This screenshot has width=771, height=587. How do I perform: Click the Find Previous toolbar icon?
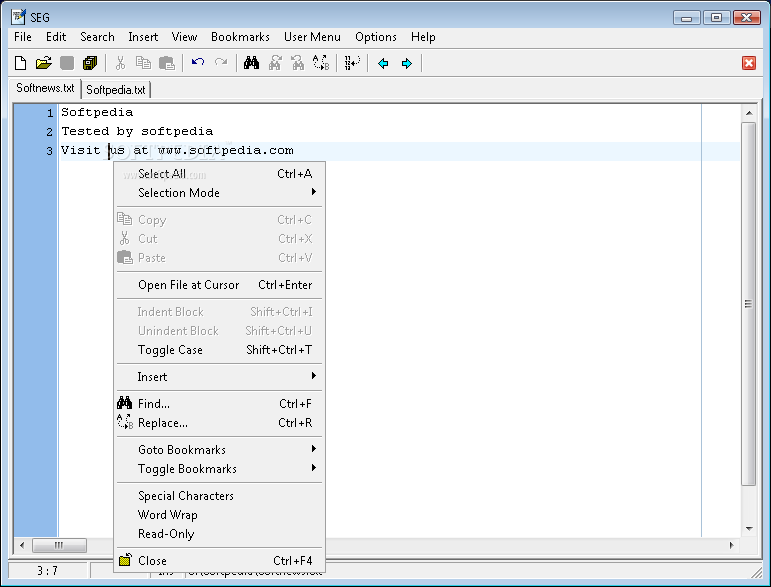coord(297,63)
